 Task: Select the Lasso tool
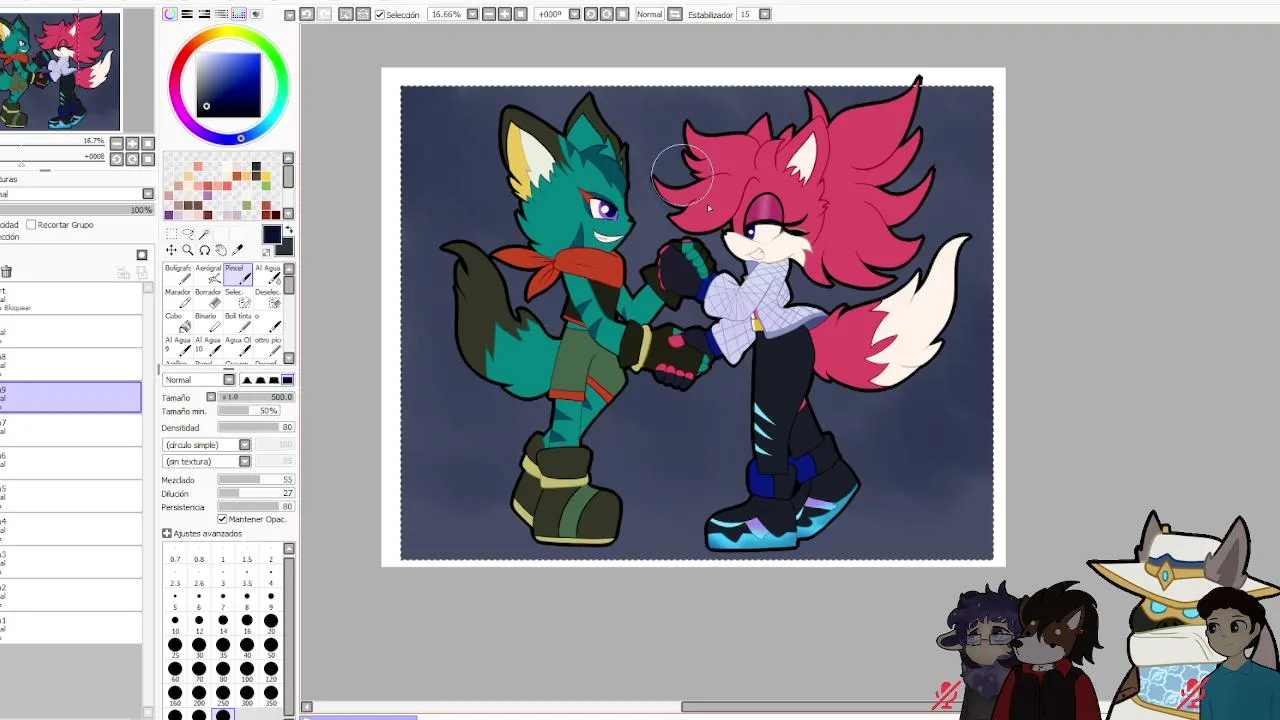pyautogui.click(x=188, y=234)
